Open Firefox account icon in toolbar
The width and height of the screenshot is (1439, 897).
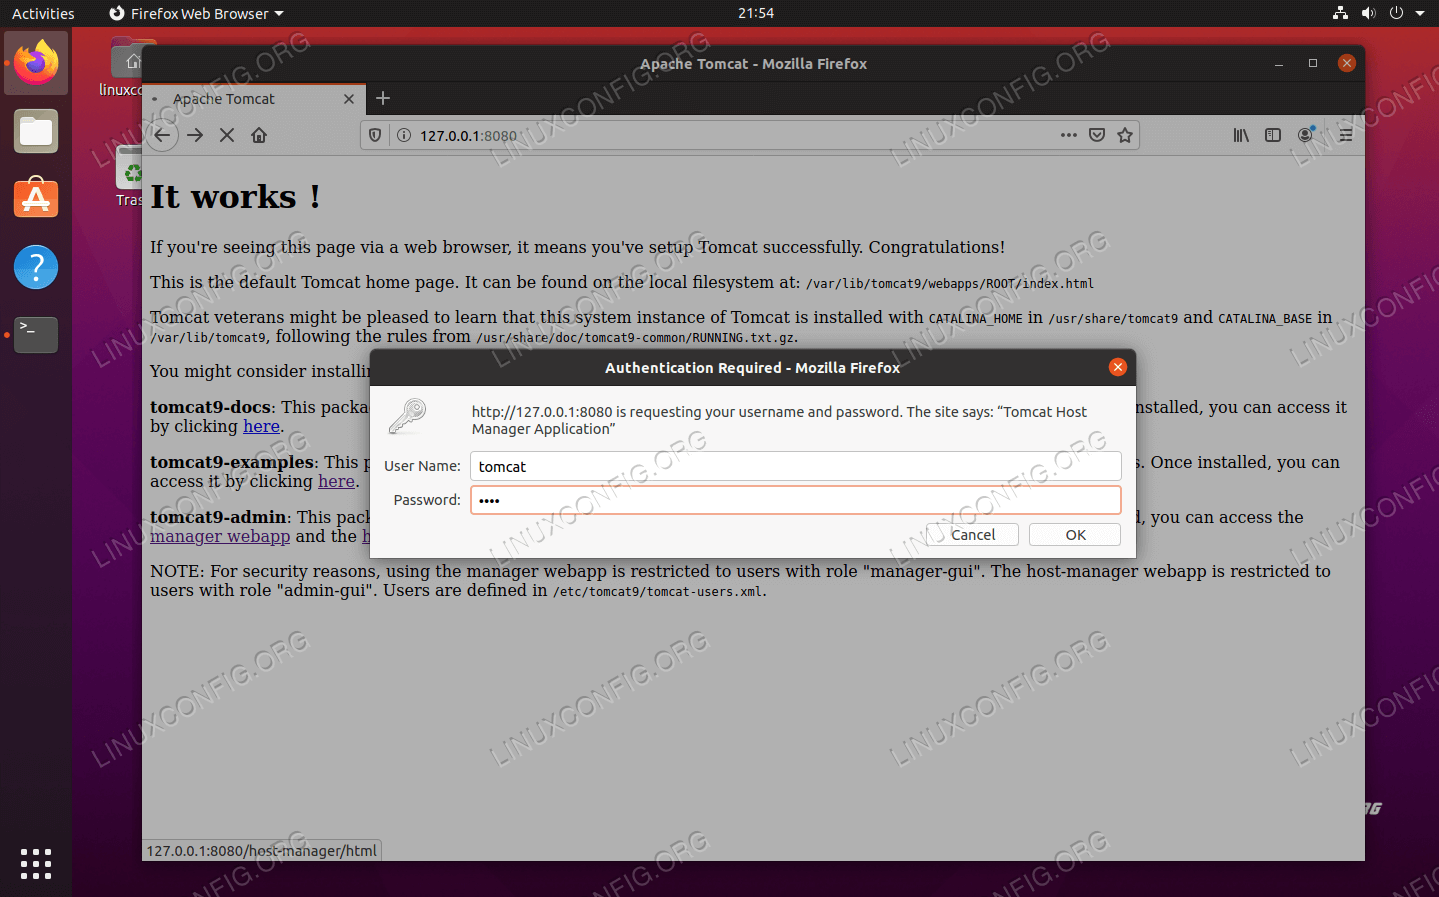(1306, 135)
